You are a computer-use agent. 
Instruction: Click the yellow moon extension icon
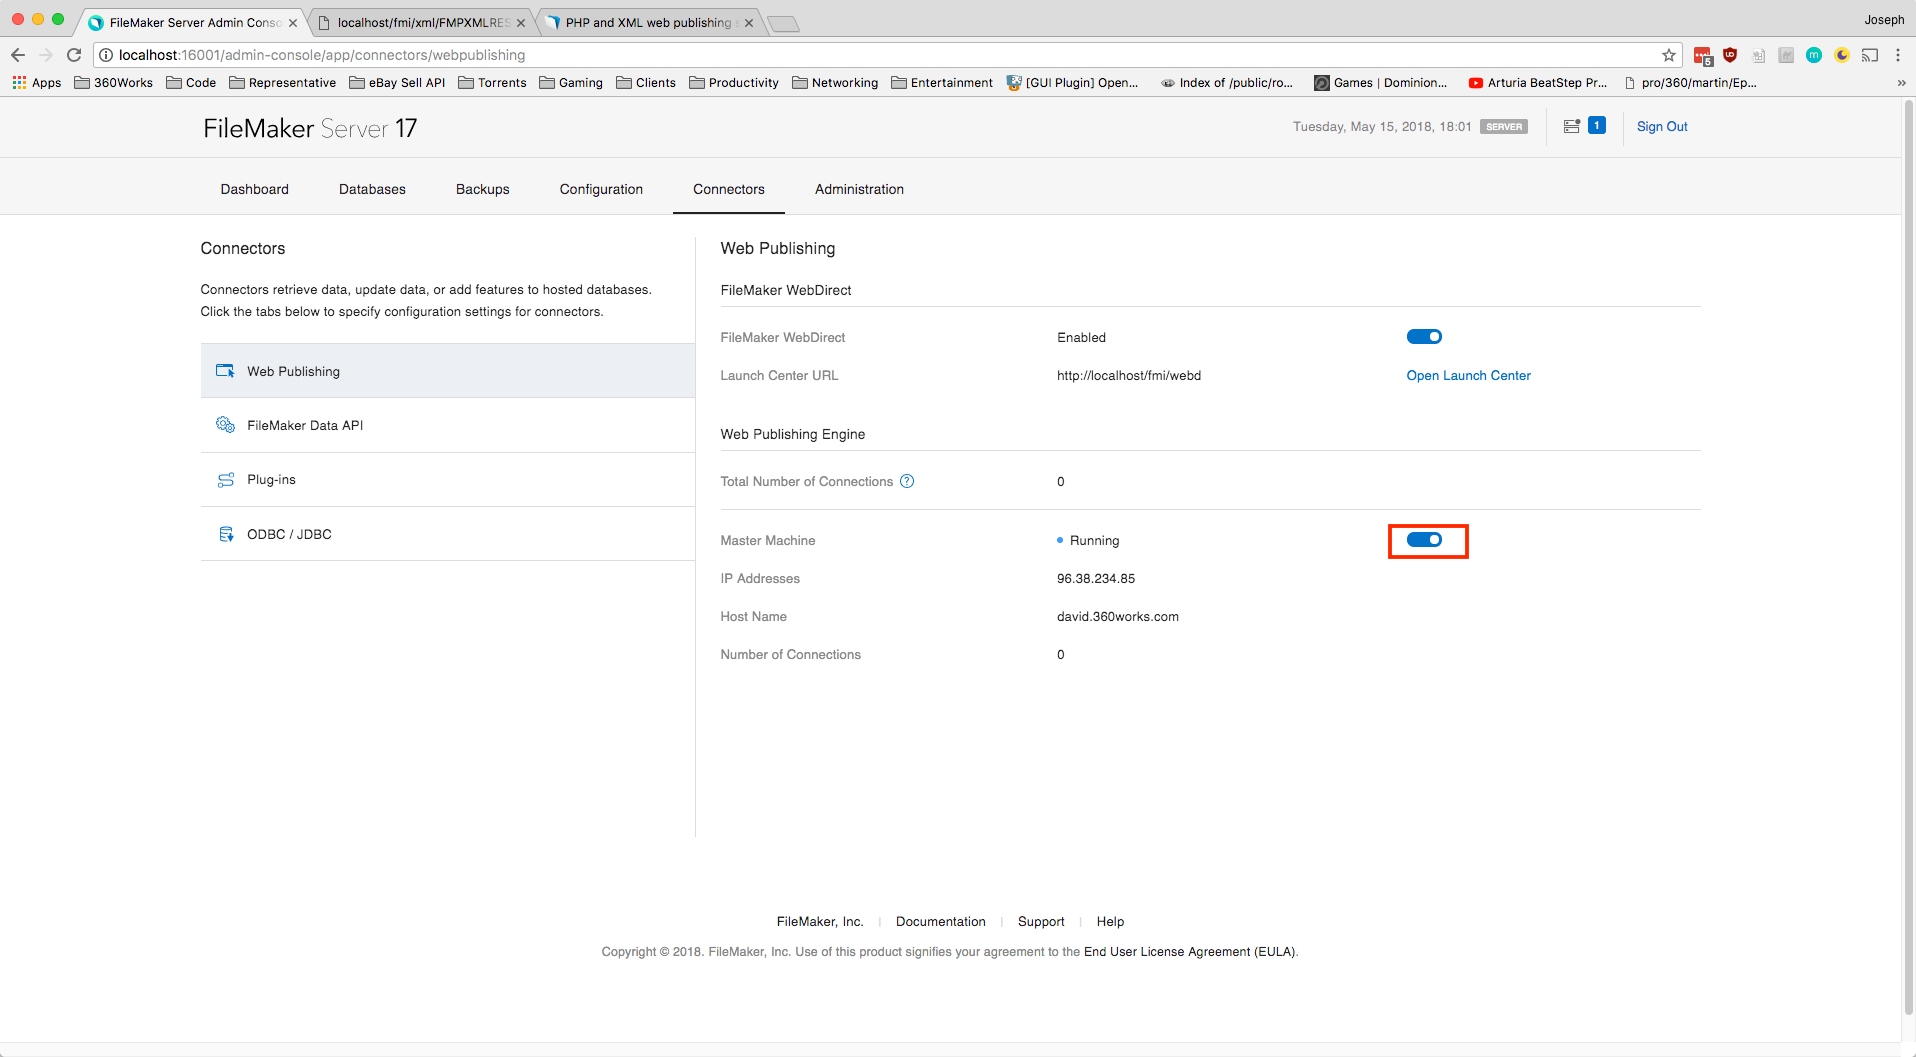1842,55
